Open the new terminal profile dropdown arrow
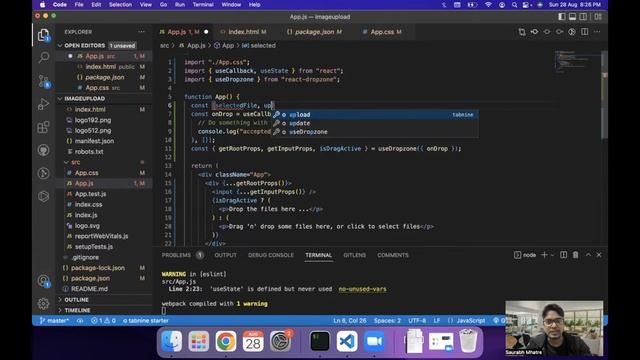640x360 pixels. (x=552, y=255)
